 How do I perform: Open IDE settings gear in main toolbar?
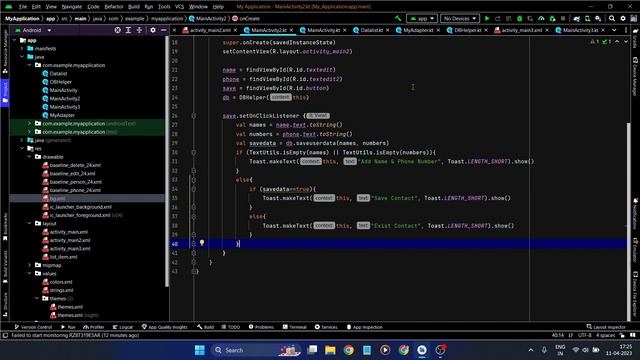[x=623, y=18]
